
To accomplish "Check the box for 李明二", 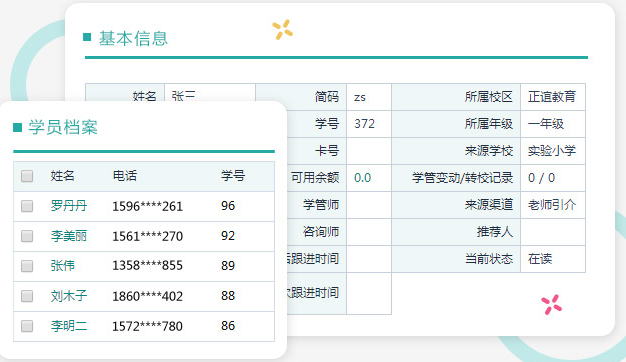I will tap(27, 326).
